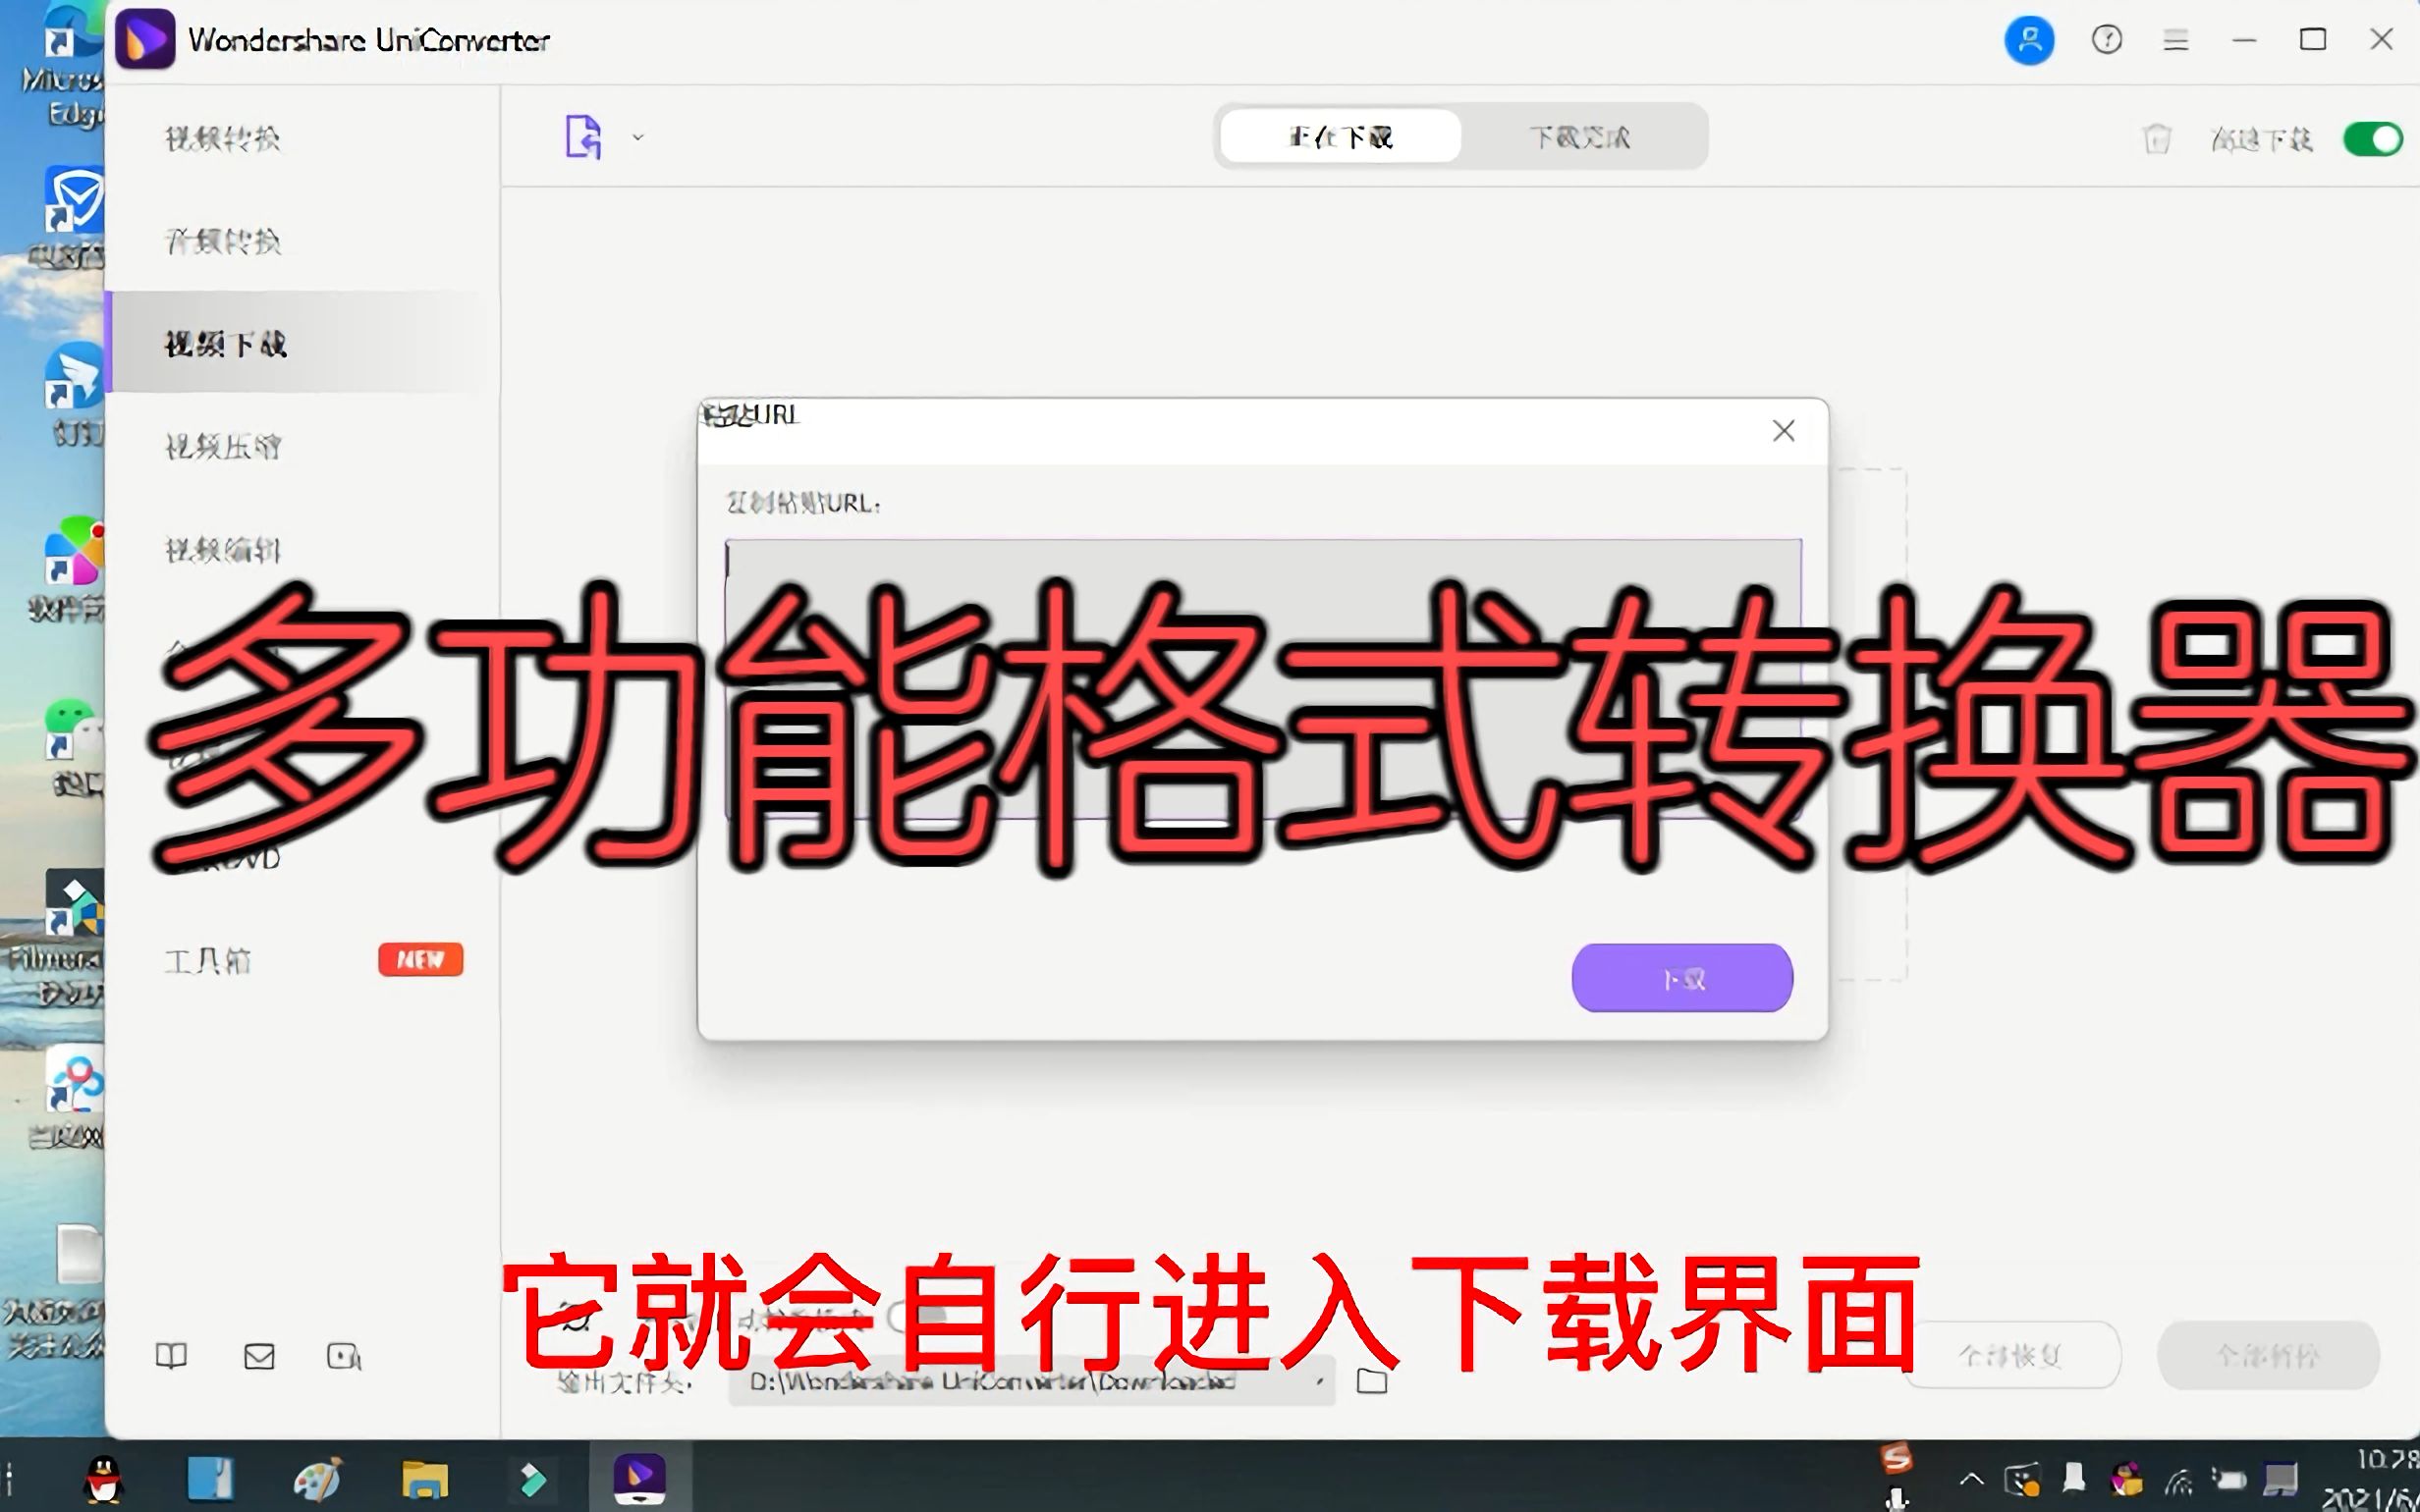Click the purple download button in dialog
Screen dimensions: 2420x1512
[x=1682, y=977]
